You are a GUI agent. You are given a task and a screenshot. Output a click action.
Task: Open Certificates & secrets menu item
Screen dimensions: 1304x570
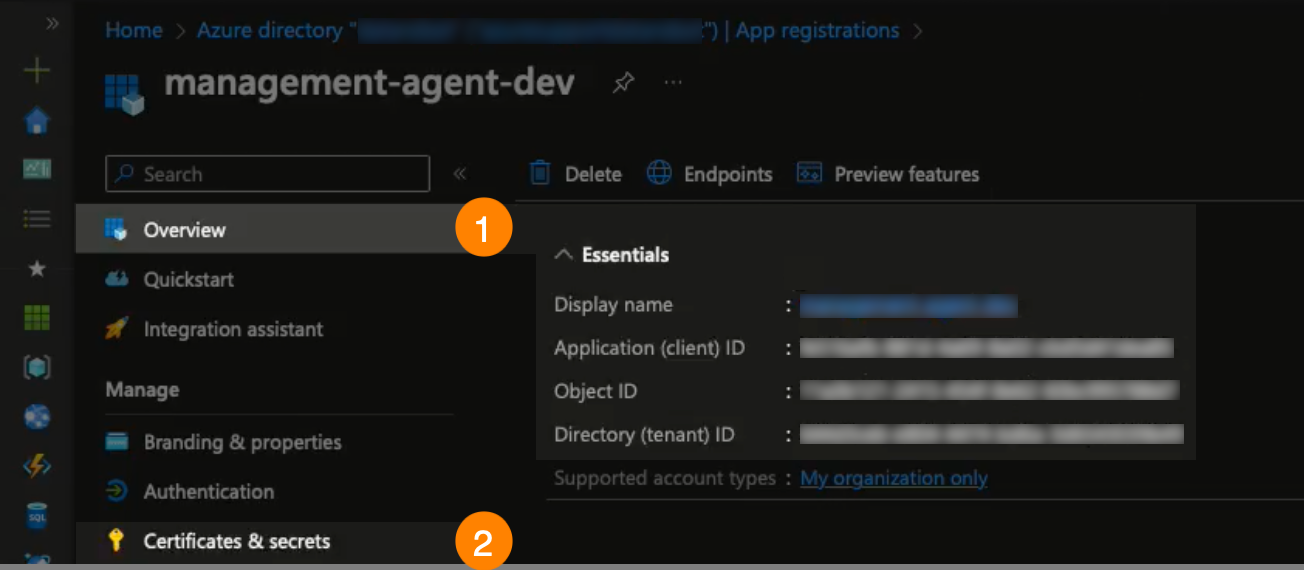(236, 541)
